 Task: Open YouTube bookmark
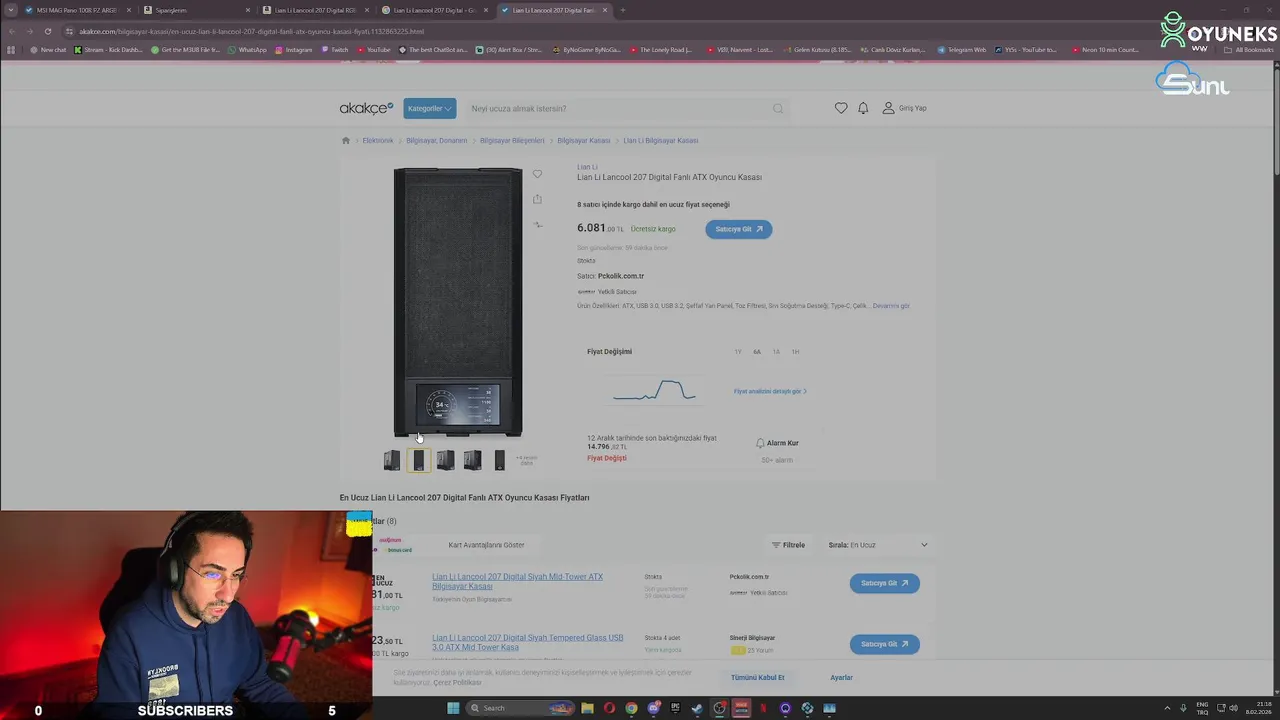point(374,49)
